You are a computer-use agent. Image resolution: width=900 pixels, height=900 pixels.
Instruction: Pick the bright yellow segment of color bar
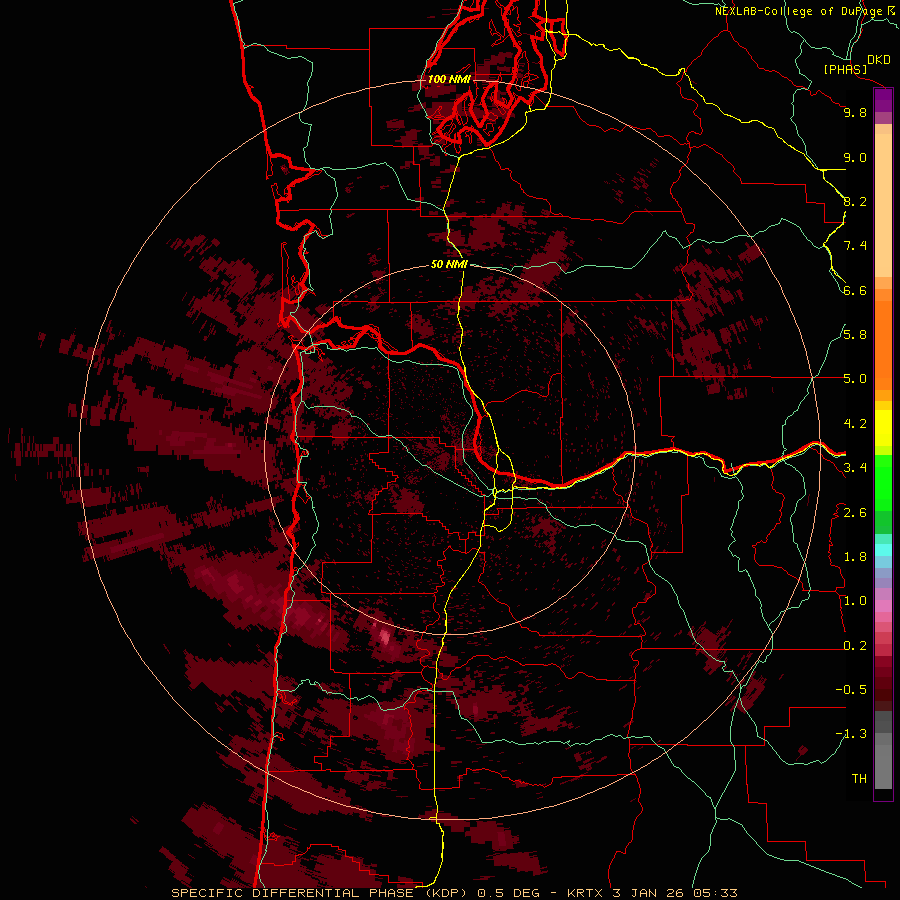pos(883,428)
